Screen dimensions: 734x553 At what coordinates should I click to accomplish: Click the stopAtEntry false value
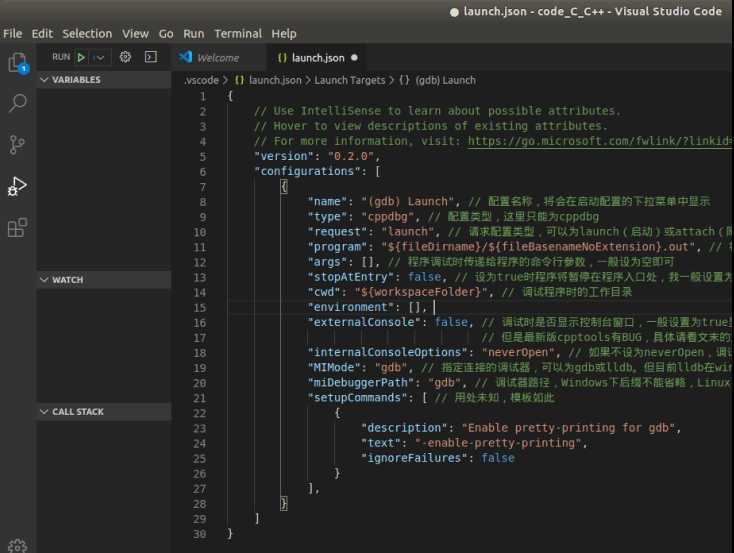tap(424, 277)
